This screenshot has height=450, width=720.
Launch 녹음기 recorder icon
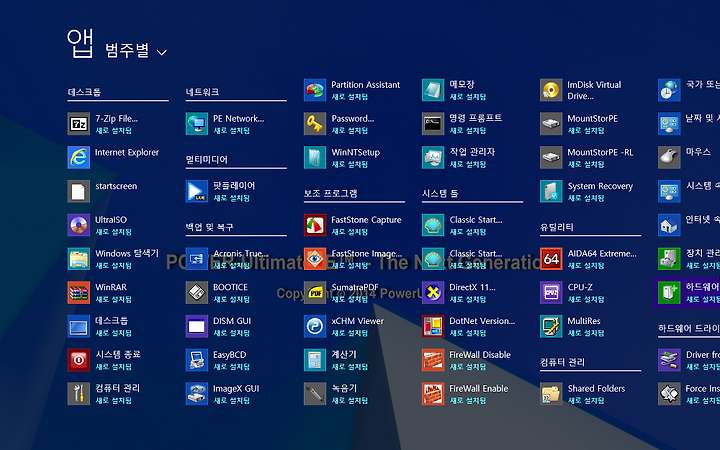coord(315,394)
